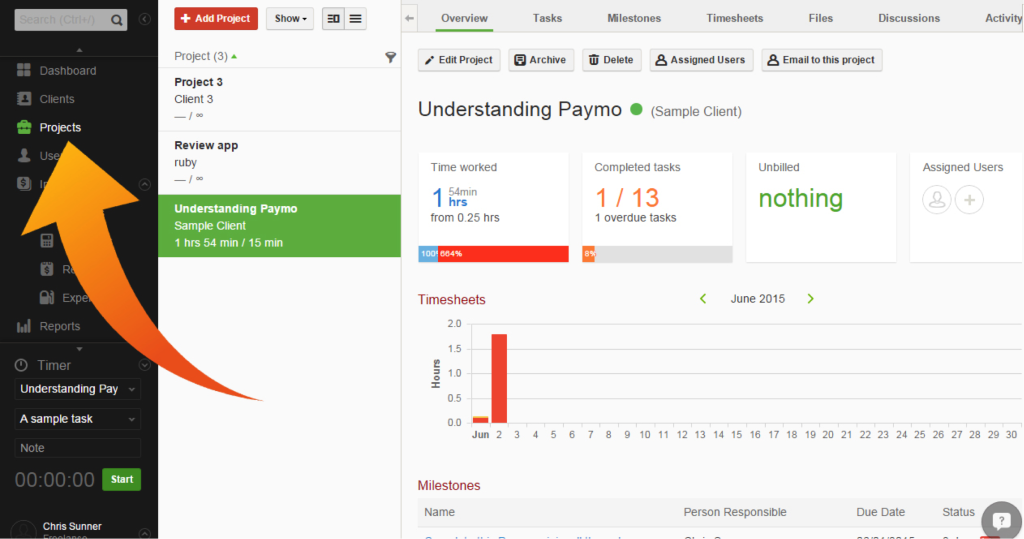Go to next month in Timesheets

pos(810,299)
